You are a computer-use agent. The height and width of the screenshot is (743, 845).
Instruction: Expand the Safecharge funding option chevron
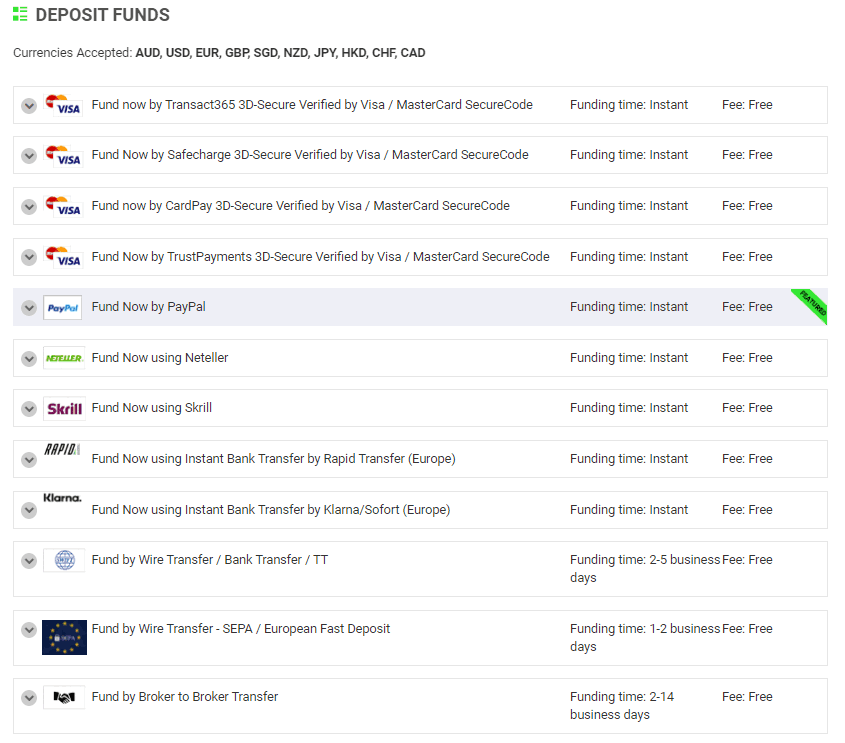tap(29, 156)
